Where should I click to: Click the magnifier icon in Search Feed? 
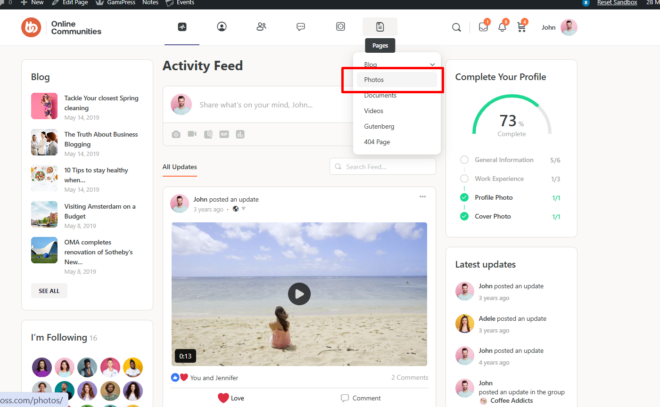338,167
